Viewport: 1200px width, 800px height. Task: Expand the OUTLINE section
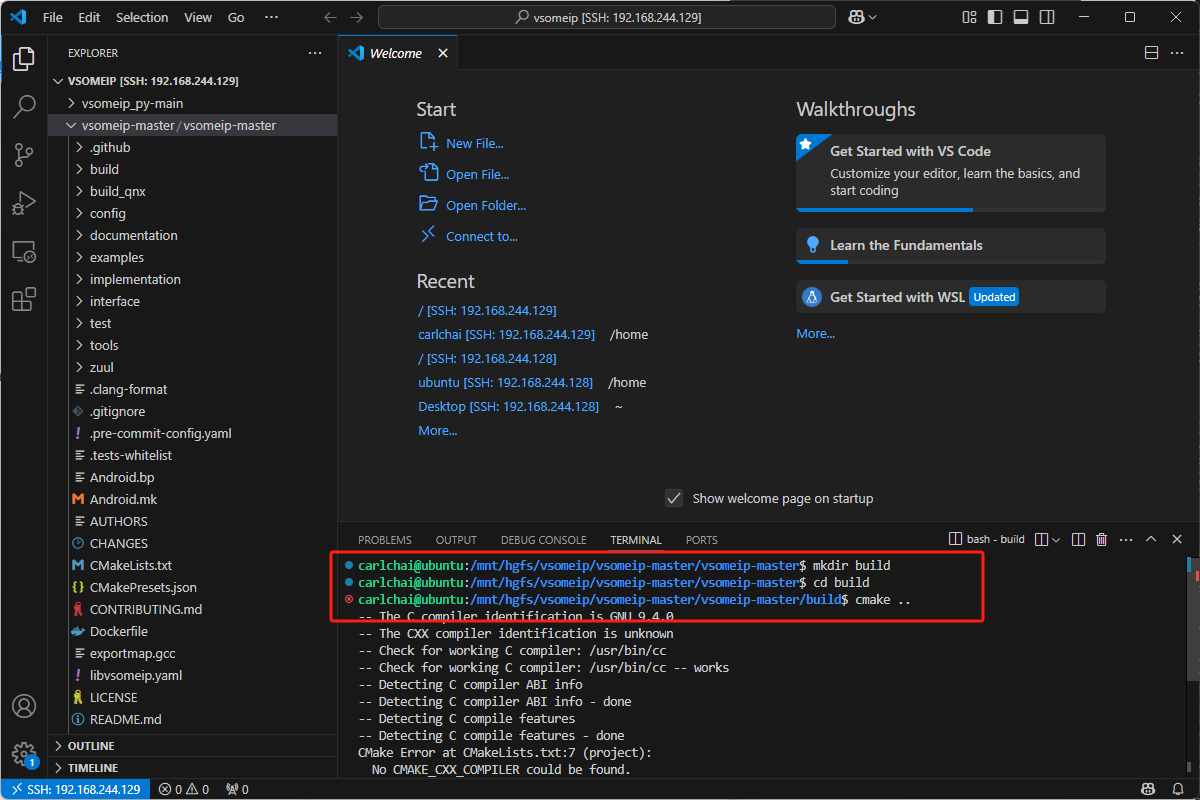coord(193,746)
